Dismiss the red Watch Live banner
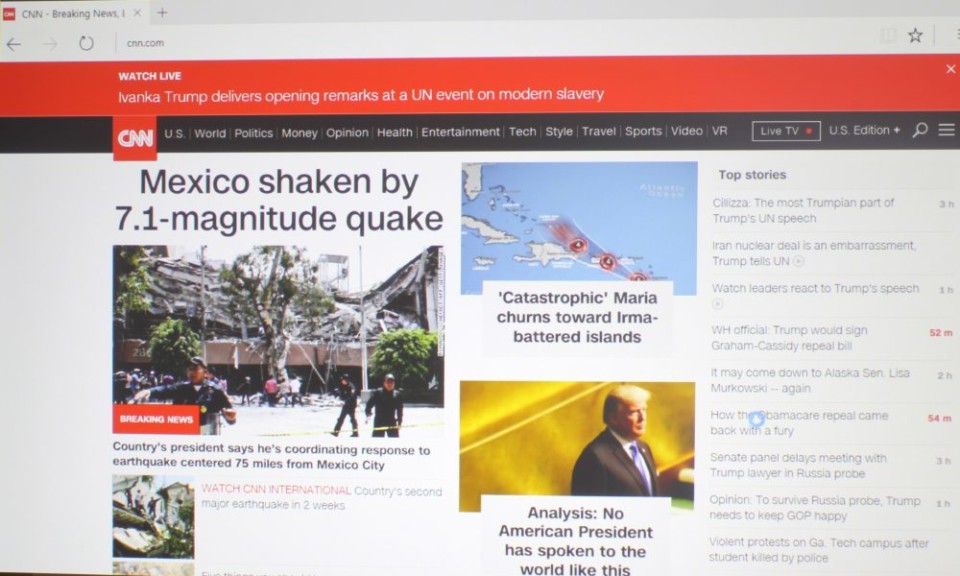The width and height of the screenshot is (960, 576). pos(950,69)
